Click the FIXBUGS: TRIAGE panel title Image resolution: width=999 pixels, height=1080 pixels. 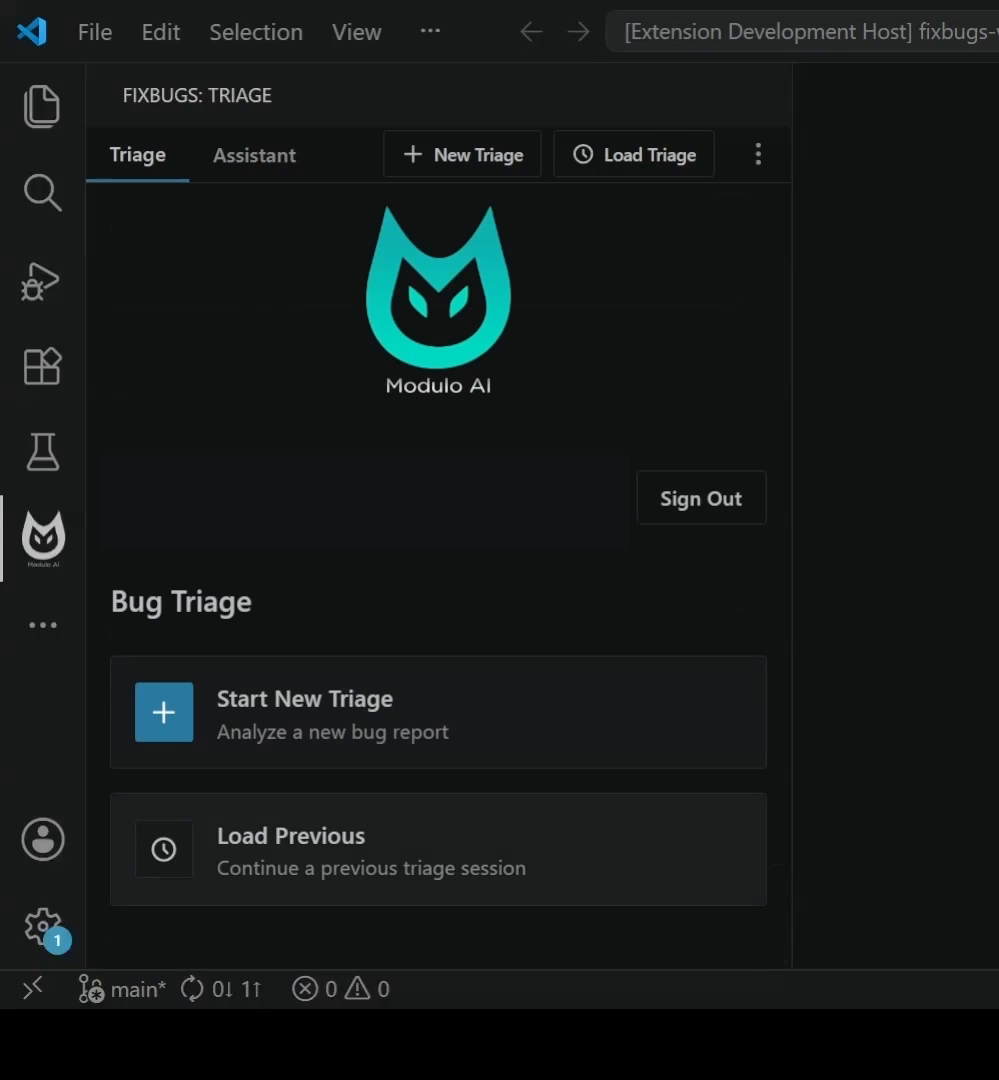tap(197, 95)
